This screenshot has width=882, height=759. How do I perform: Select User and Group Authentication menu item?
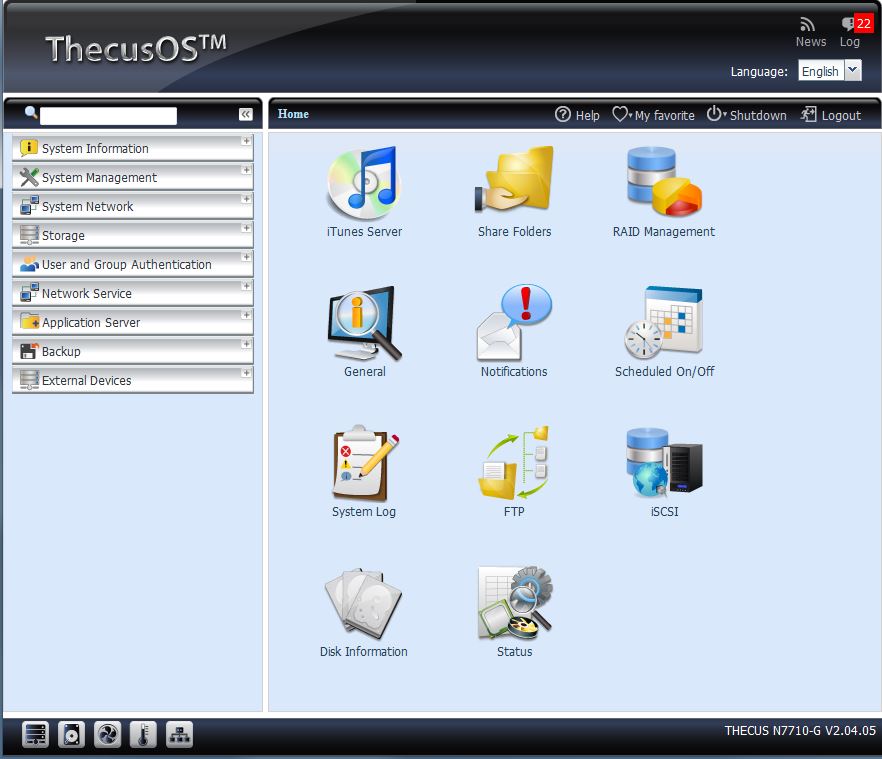point(133,264)
